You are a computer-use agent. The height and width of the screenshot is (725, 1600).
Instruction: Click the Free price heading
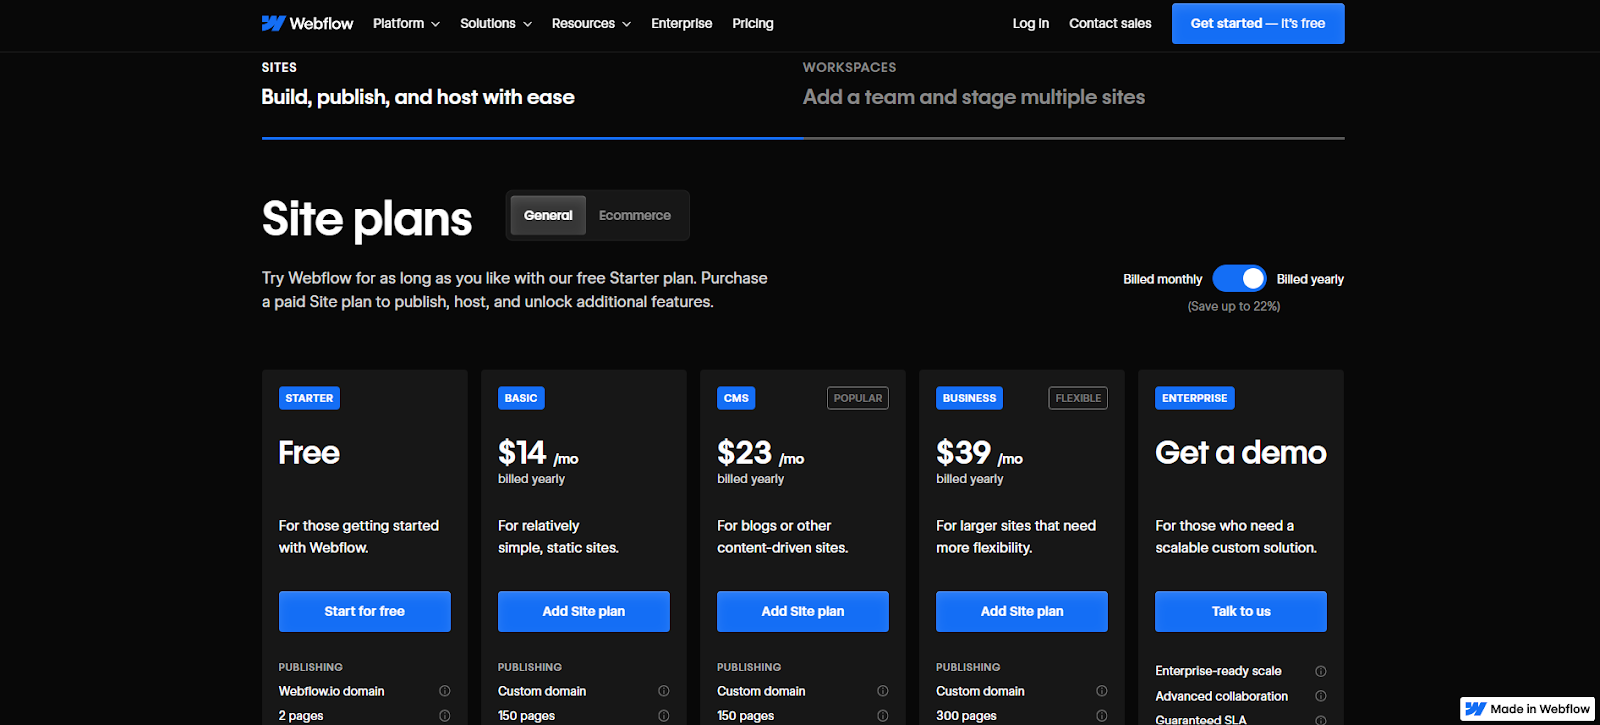point(309,453)
